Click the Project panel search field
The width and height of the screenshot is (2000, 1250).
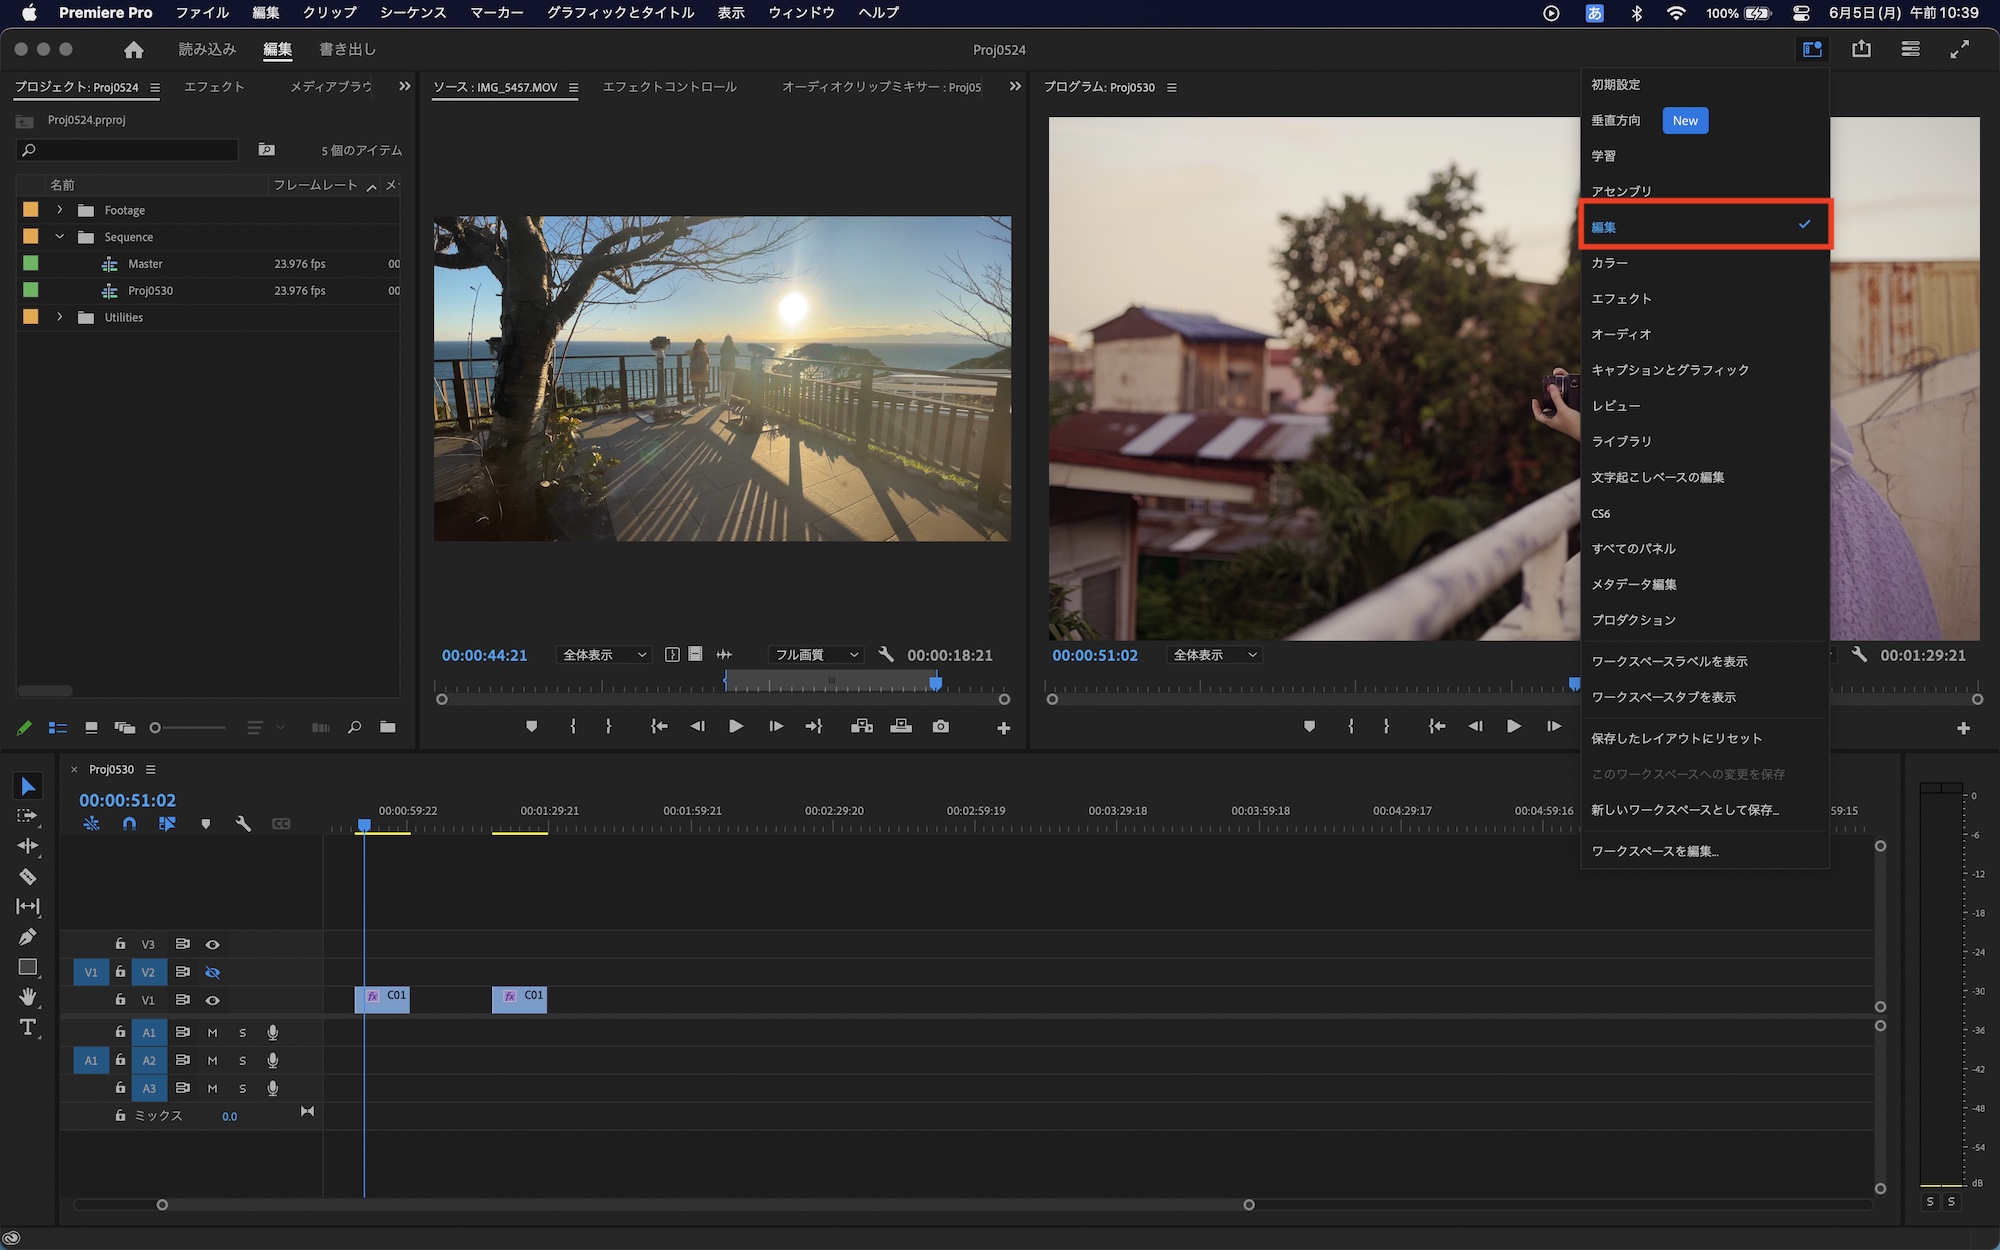[130, 150]
